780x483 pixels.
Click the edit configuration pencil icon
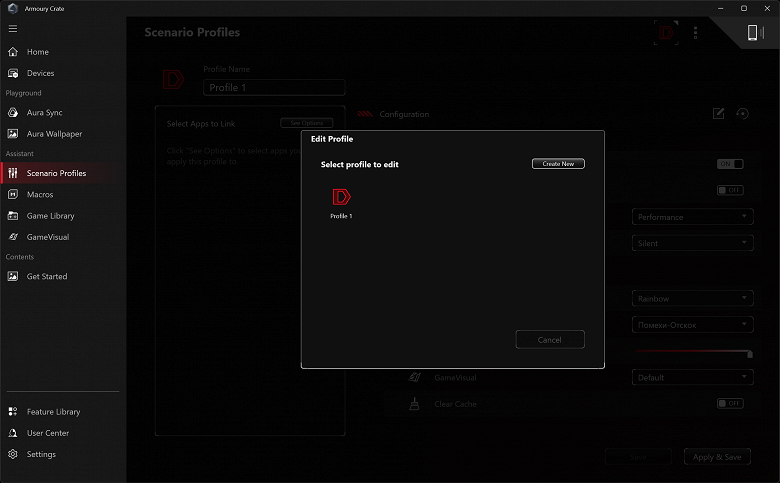(718, 114)
